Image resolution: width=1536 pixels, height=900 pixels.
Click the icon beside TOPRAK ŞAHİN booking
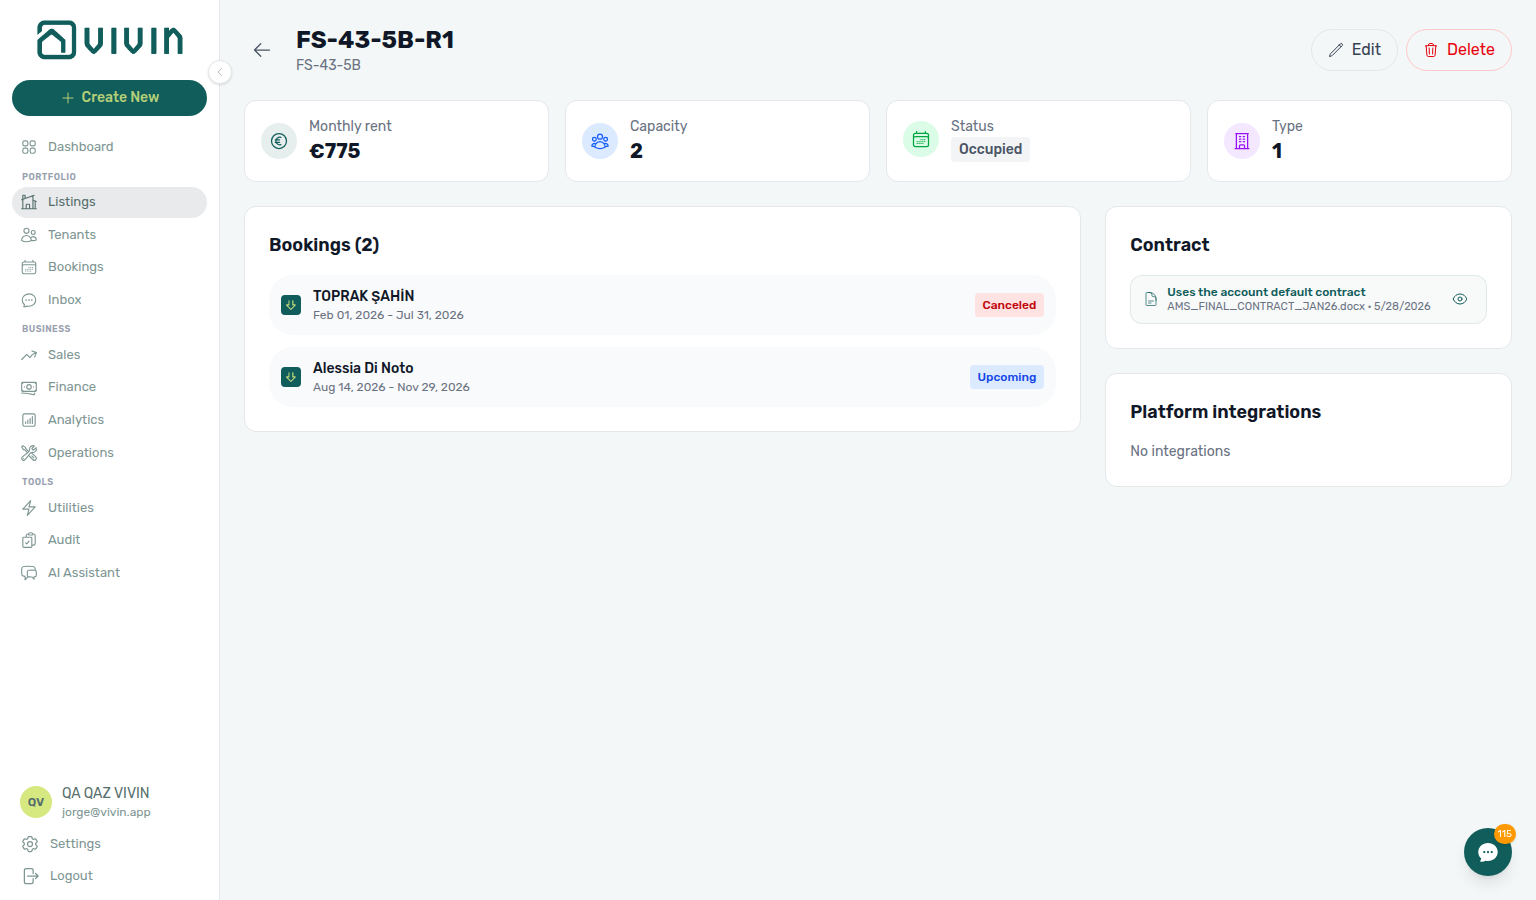point(291,305)
